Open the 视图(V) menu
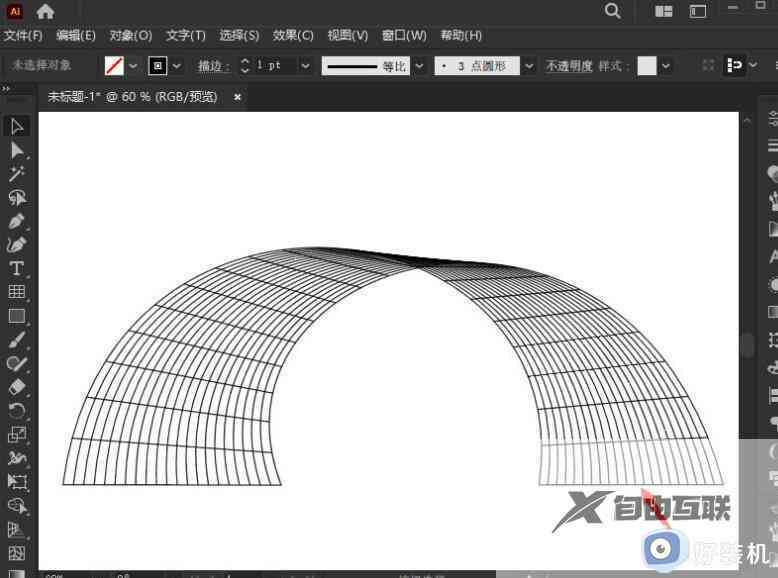The width and height of the screenshot is (778, 578). tap(347, 35)
